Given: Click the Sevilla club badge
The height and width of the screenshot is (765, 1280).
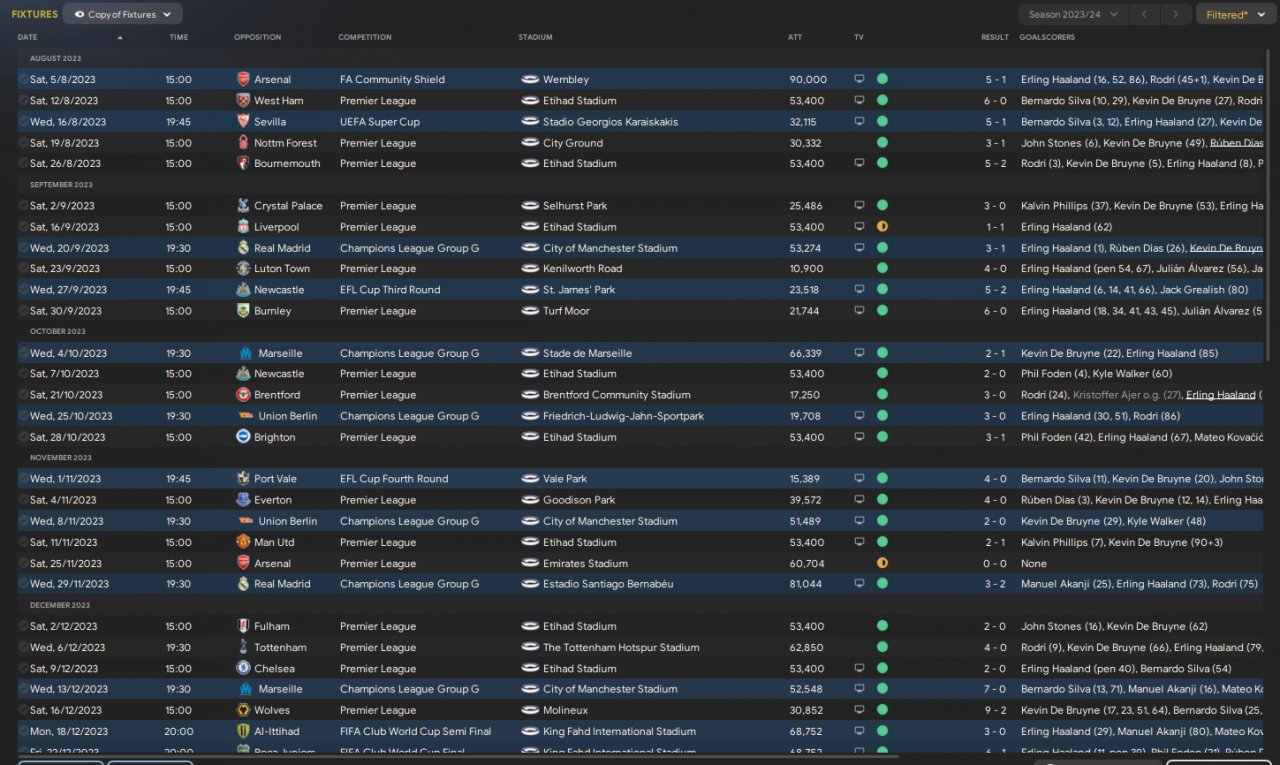Looking at the screenshot, I should click(243, 121).
